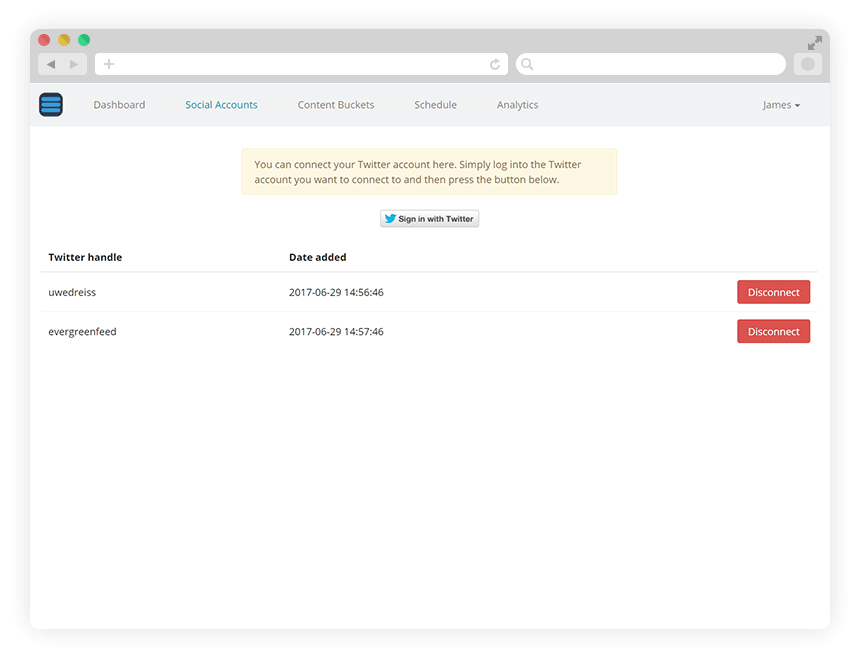
Task: Disconnect the uwedreiss account
Action: tap(774, 292)
